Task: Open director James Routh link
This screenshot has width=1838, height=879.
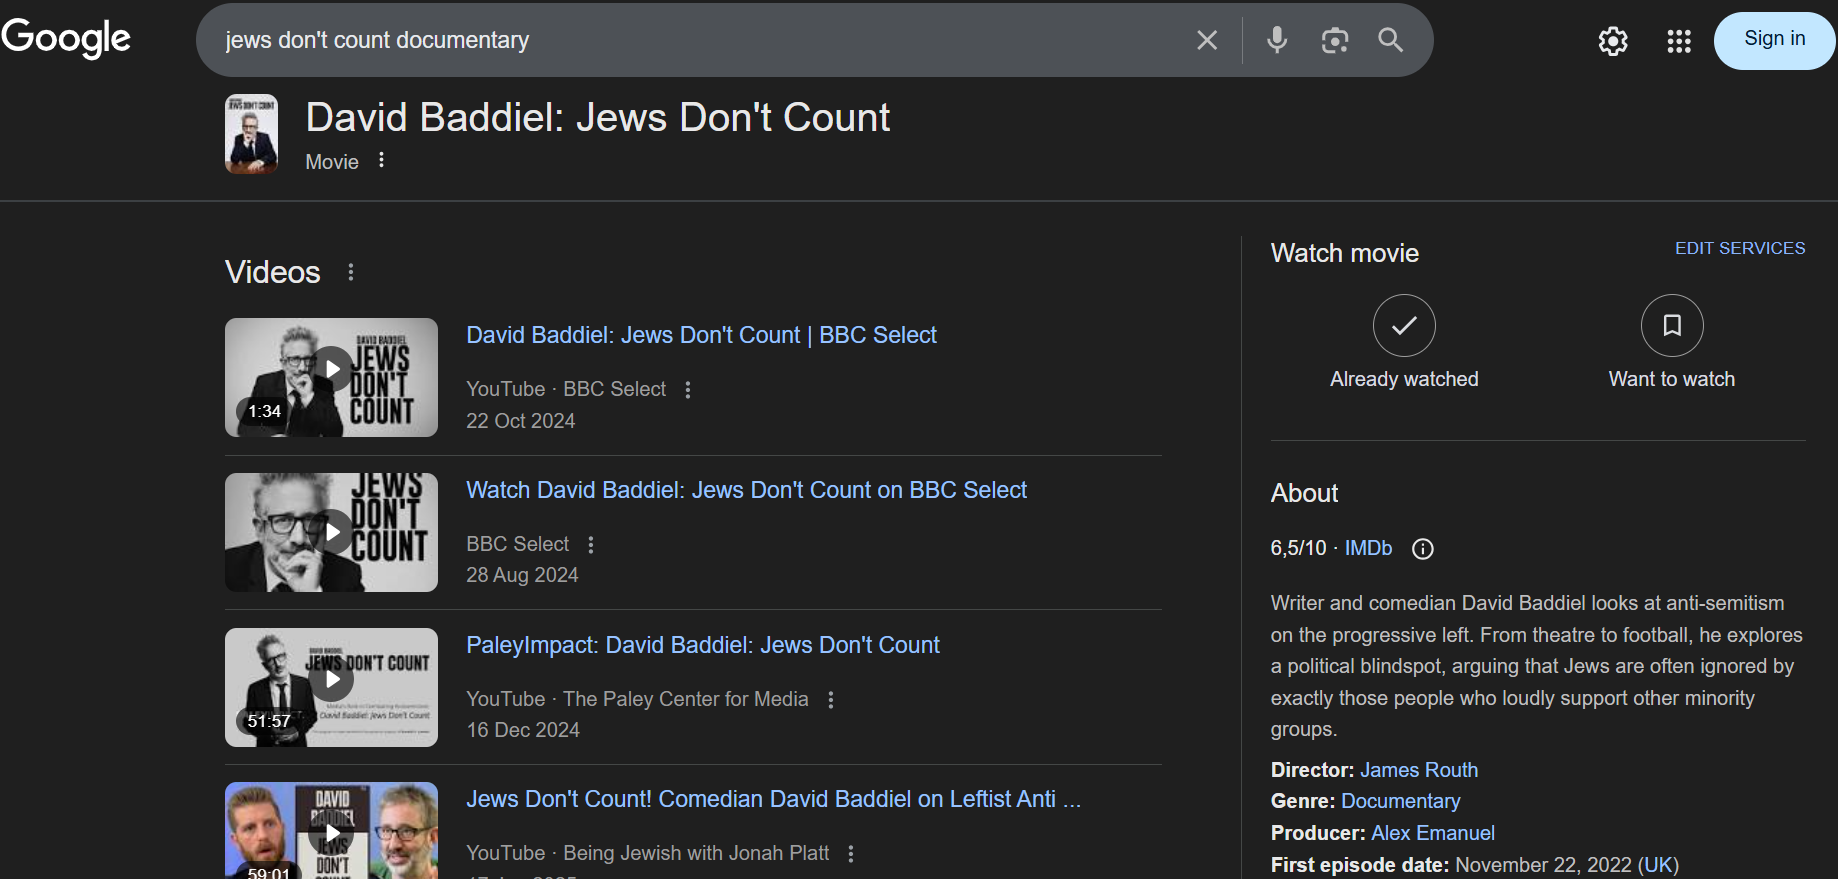Action: [x=1419, y=770]
